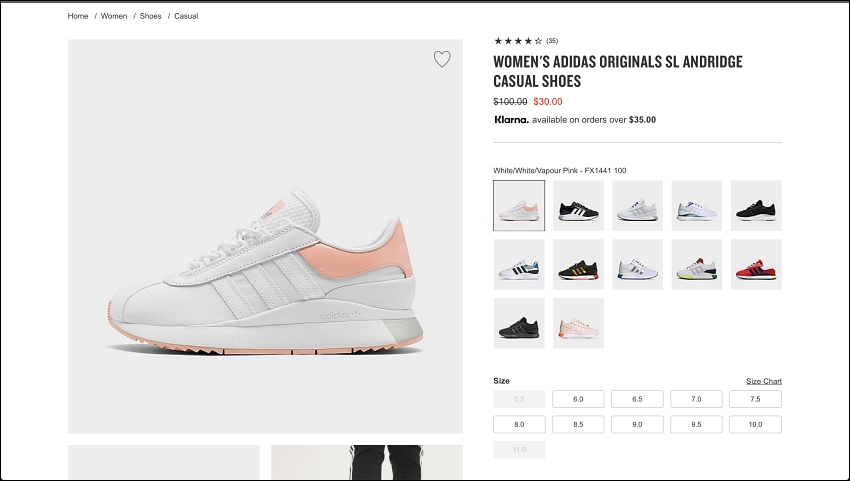Select black shoe with iridescent heel swatch
Image resolution: width=850 pixels, height=481 pixels.
pos(756,206)
